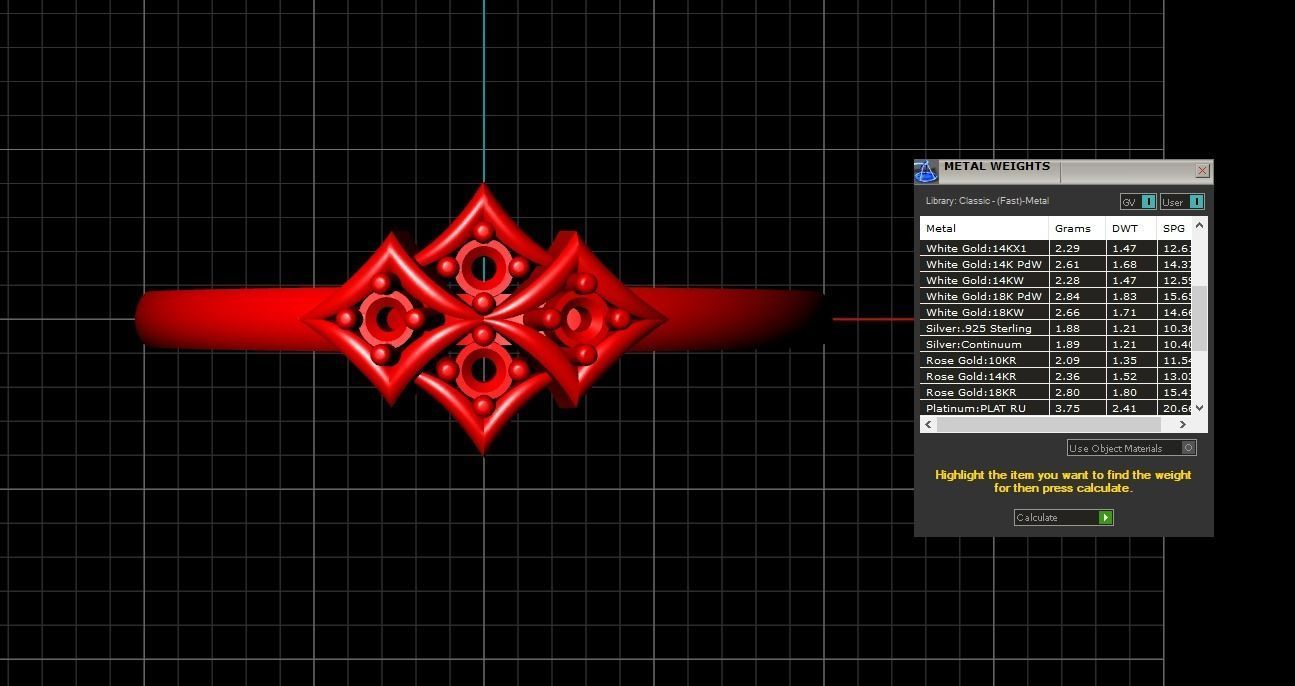Image resolution: width=1295 pixels, height=686 pixels.
Task: Select the Platinum:PLAT RU row
Action: (x=1056, y=408)
